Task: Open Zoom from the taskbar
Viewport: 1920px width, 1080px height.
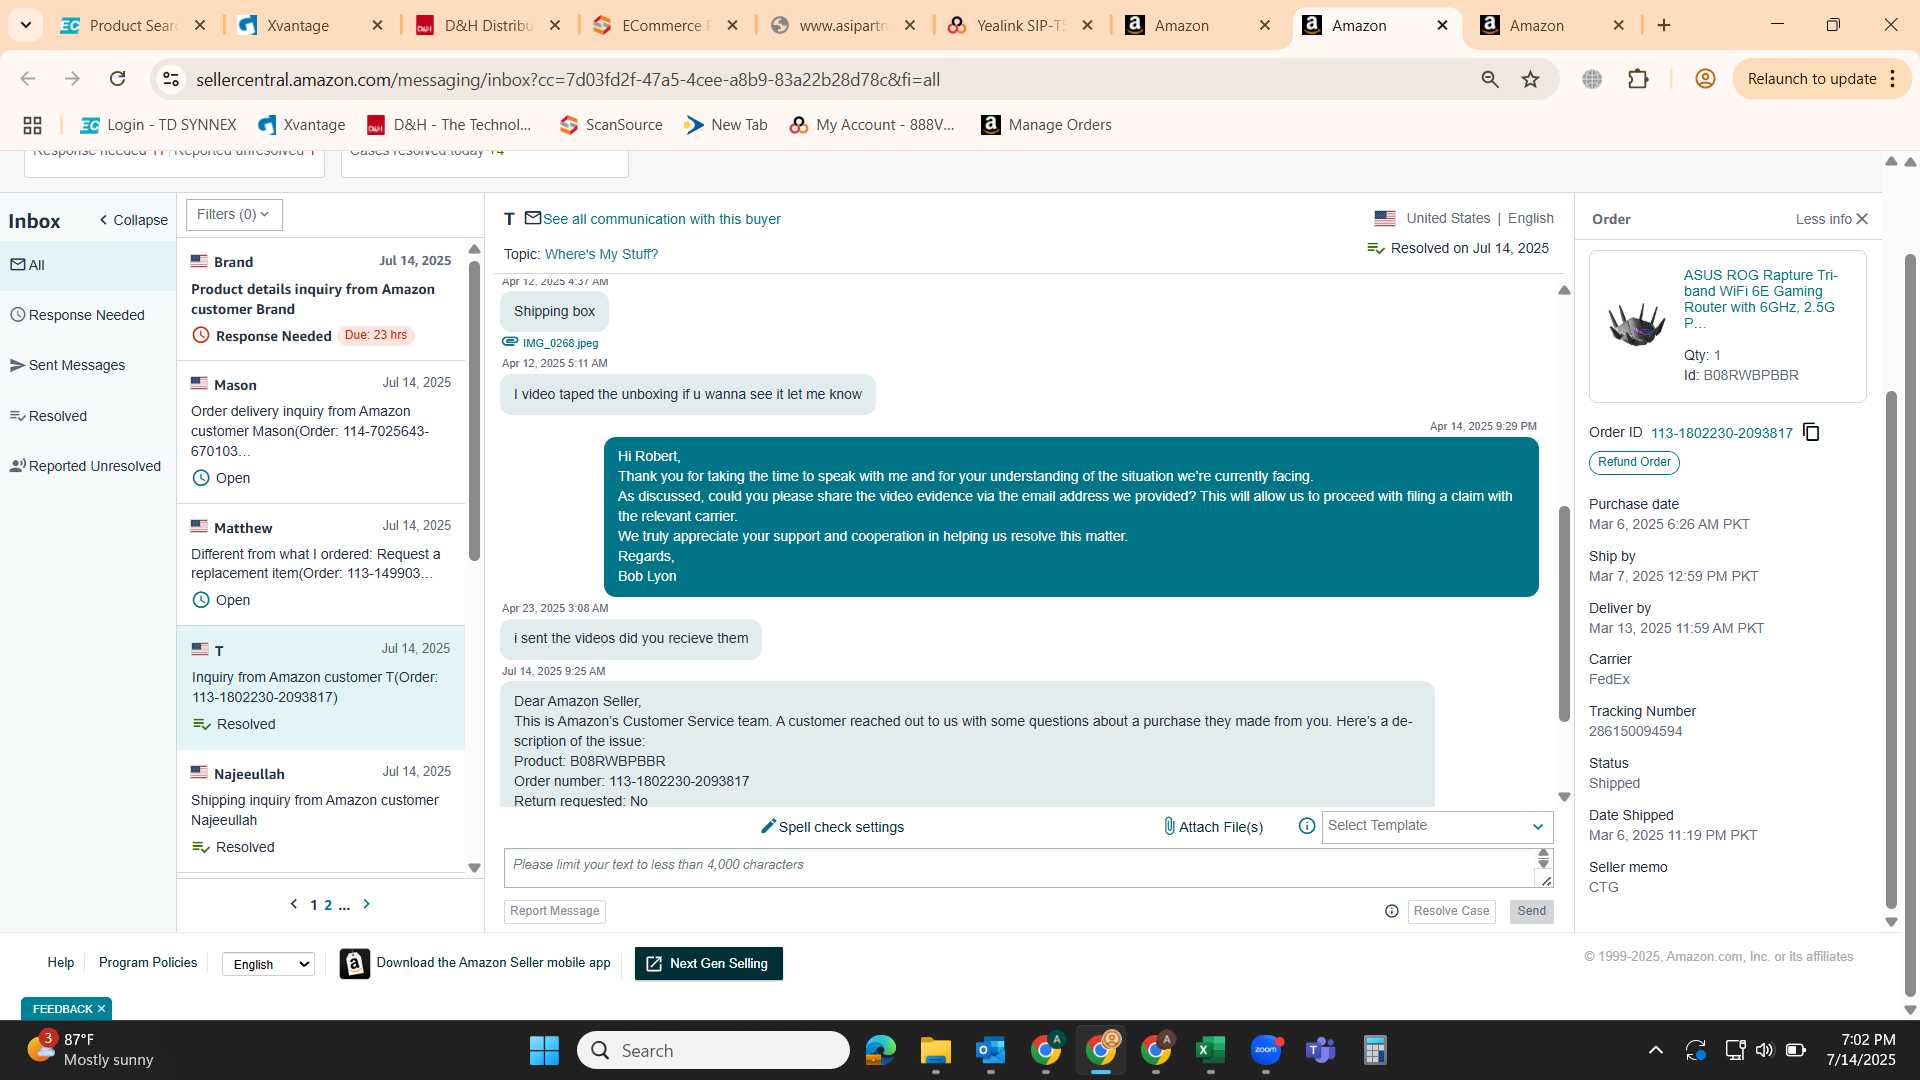Action: coord(1266,1050)
